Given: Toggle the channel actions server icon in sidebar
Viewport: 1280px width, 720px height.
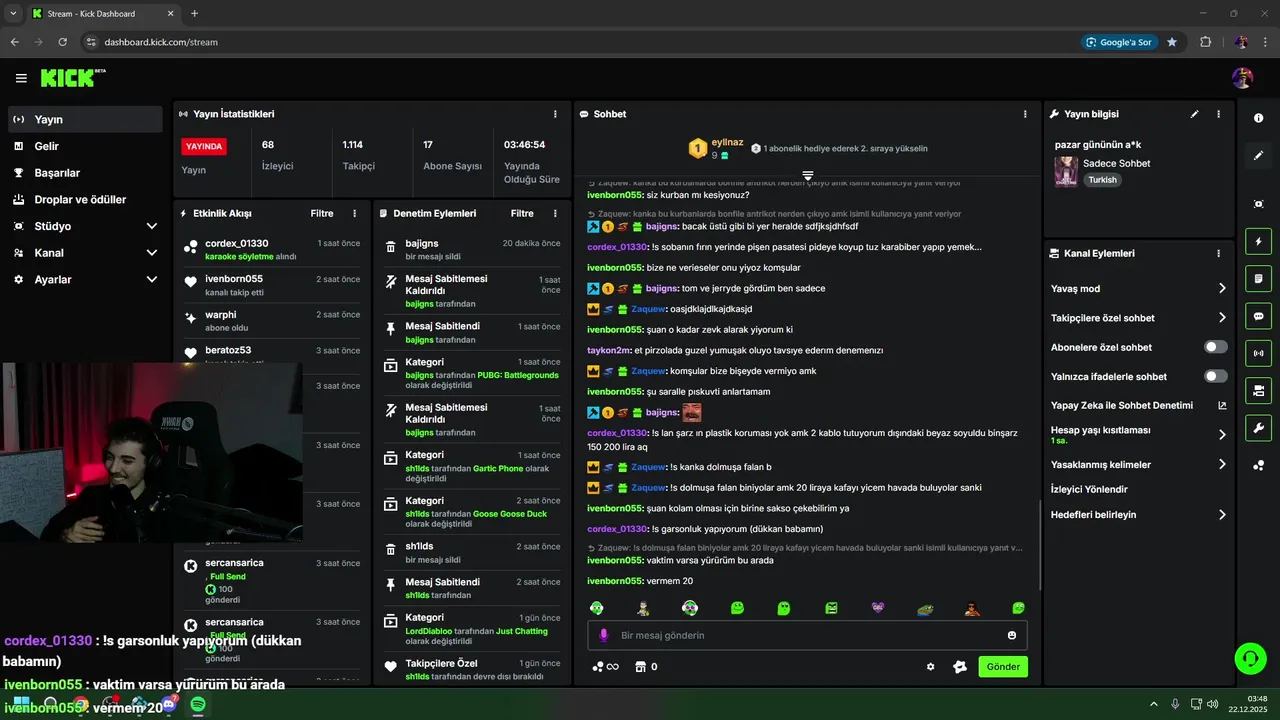Looking at the screenshot, I should [1258, 390].
